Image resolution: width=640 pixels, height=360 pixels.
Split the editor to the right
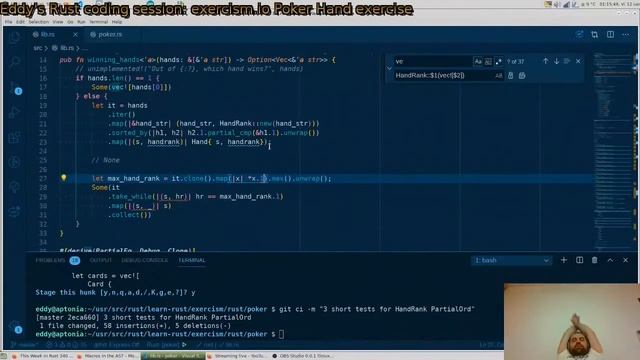click(610, 35)
